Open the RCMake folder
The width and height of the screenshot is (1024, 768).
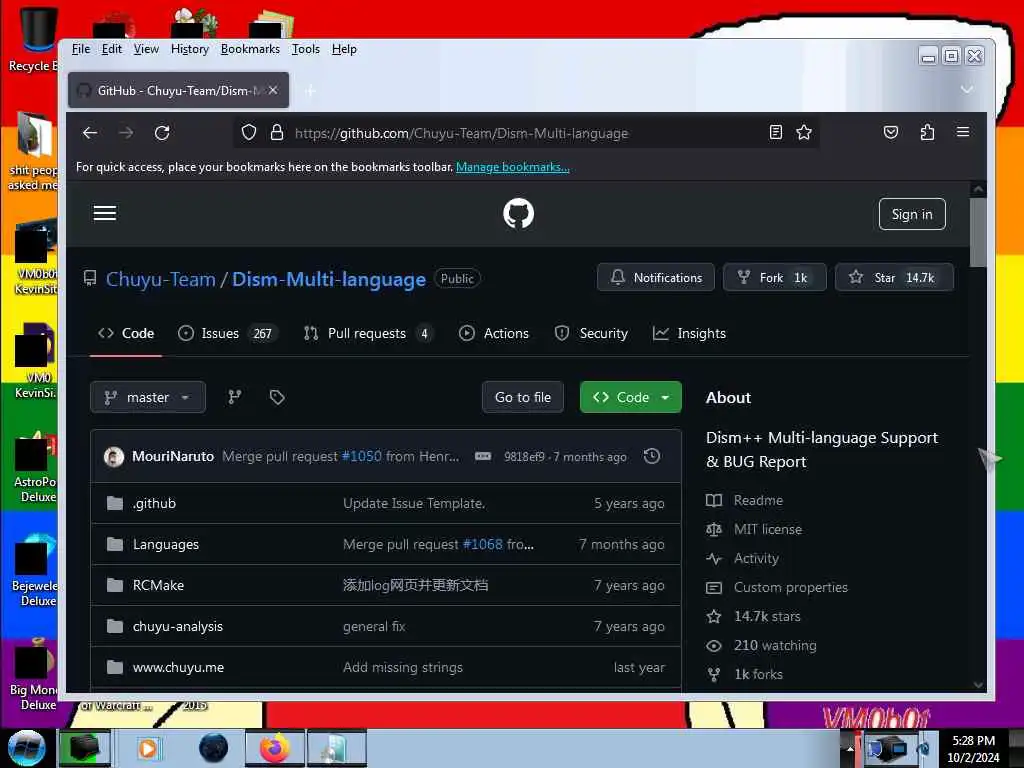pyautogui.click(x=158, y=585)
